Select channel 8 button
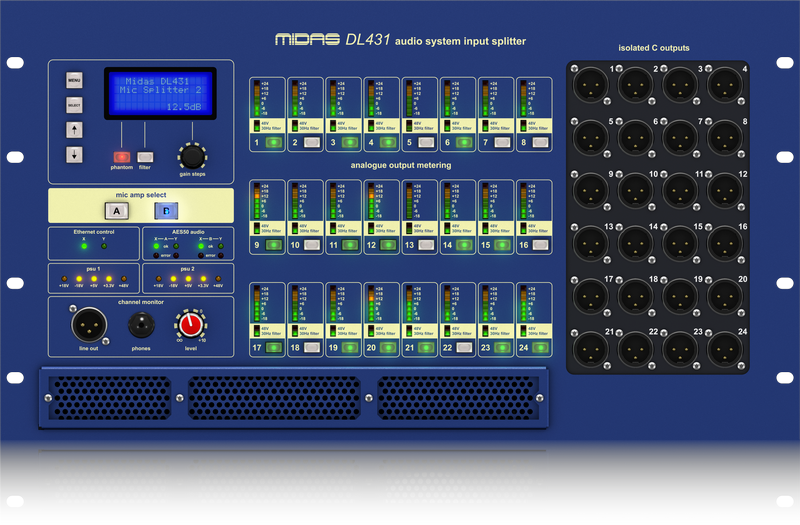 [x=541, y=142]
